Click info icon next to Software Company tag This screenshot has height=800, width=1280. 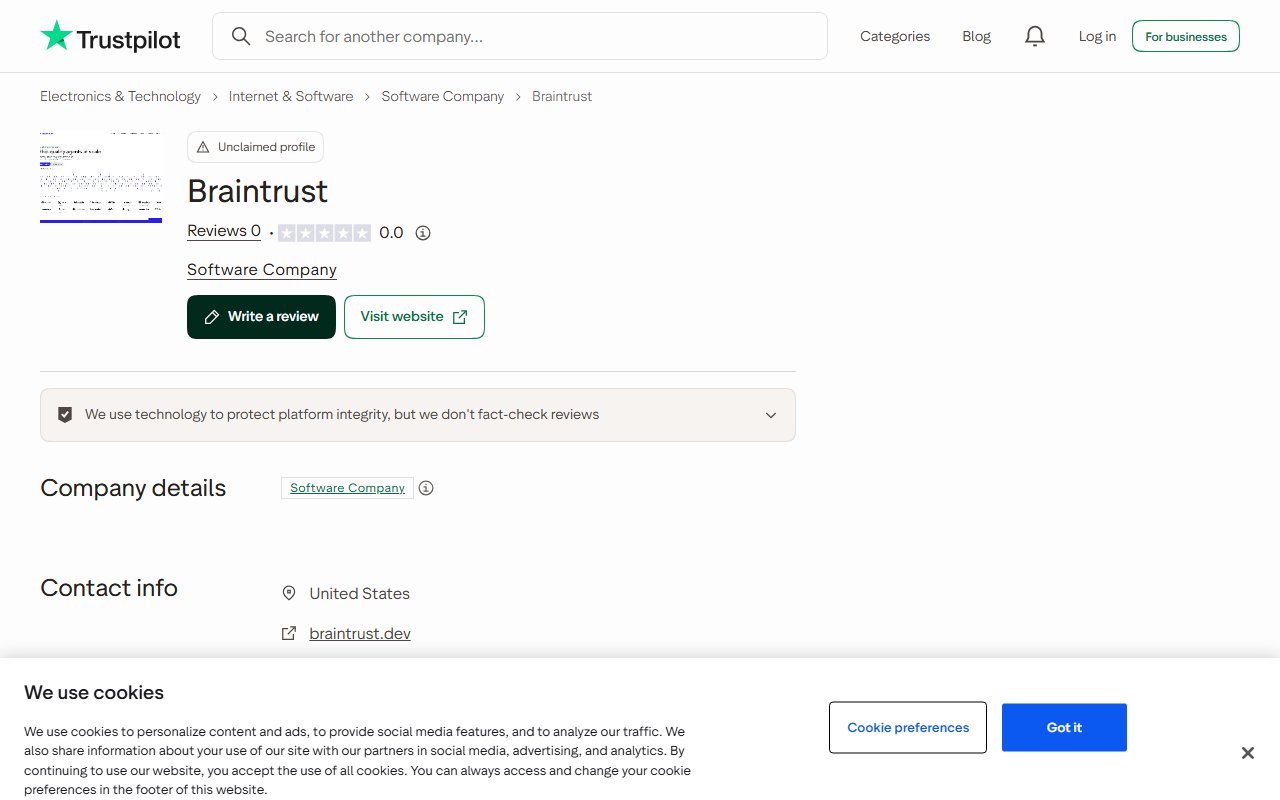coord(426,488)
